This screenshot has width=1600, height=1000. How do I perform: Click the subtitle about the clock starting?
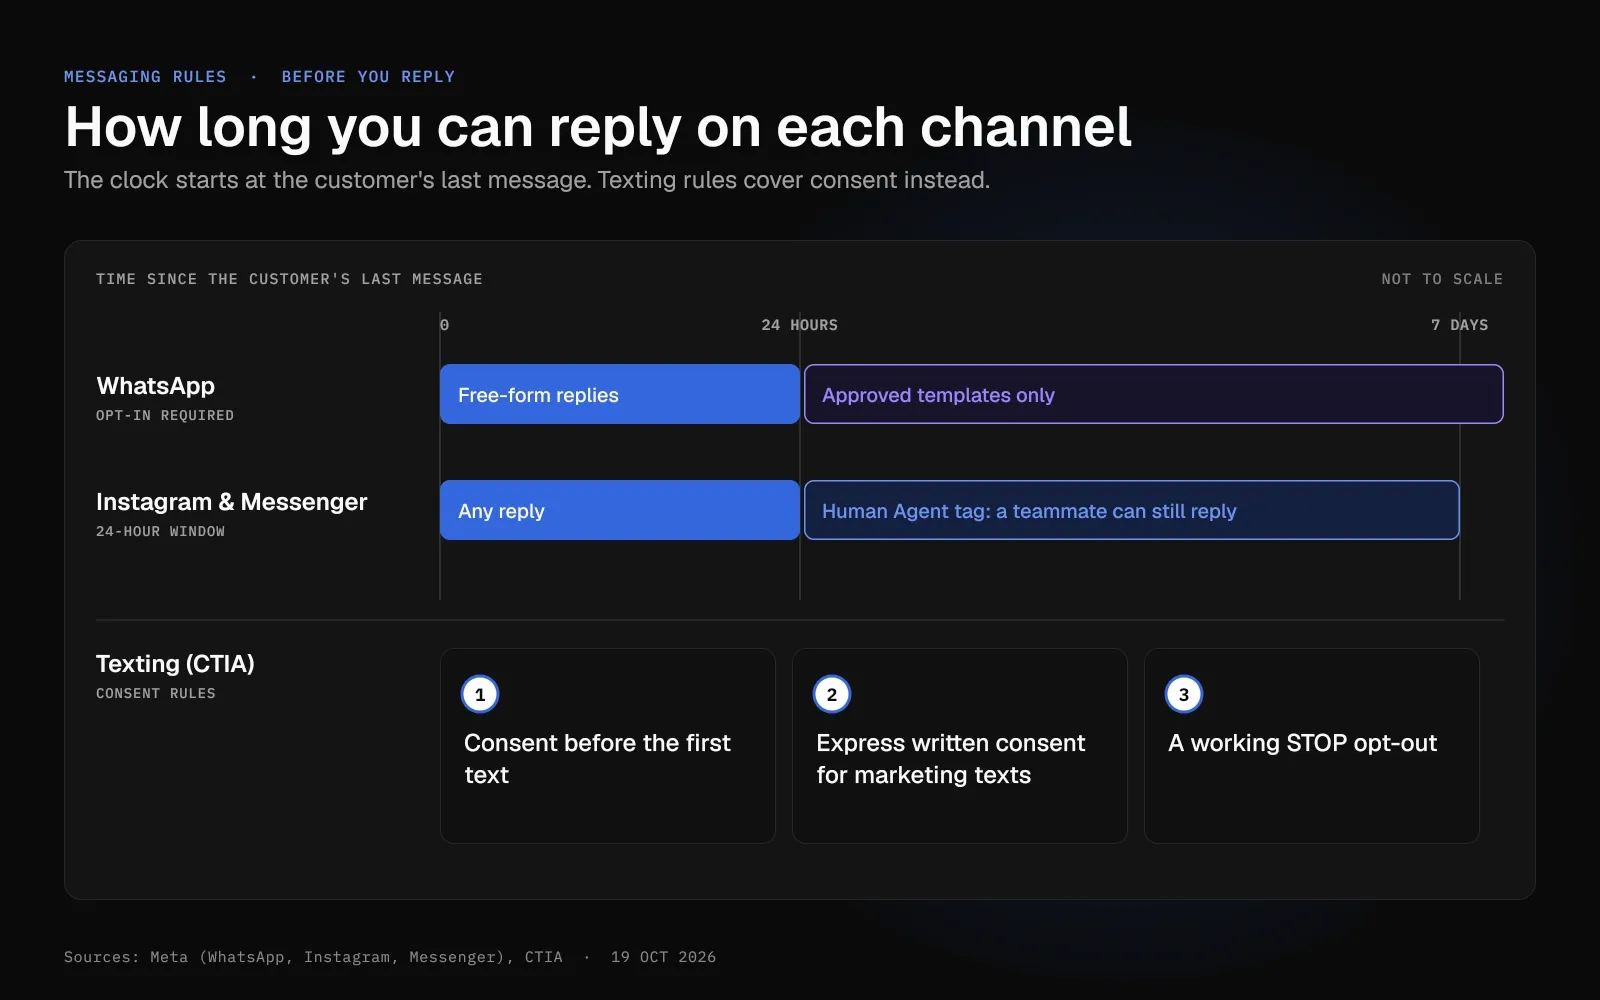527,180
